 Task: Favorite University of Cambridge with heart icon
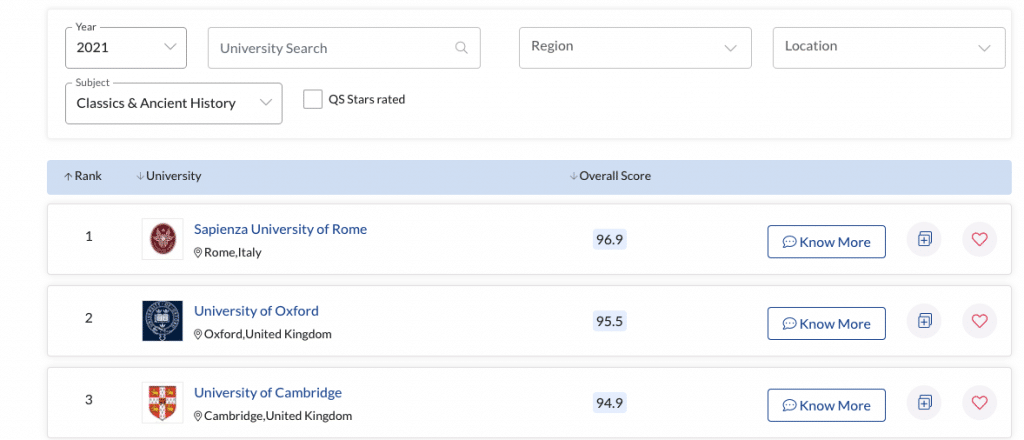coord(980,402)
